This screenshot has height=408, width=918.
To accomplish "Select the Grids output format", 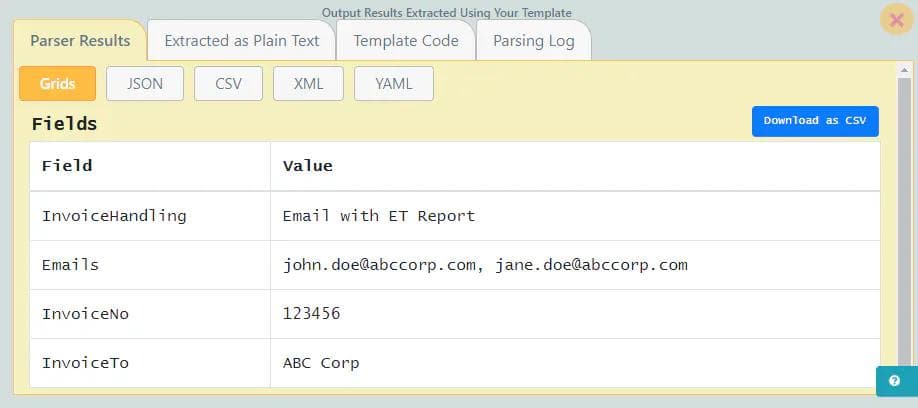I will pyautogui.click(x=57, y=84).
